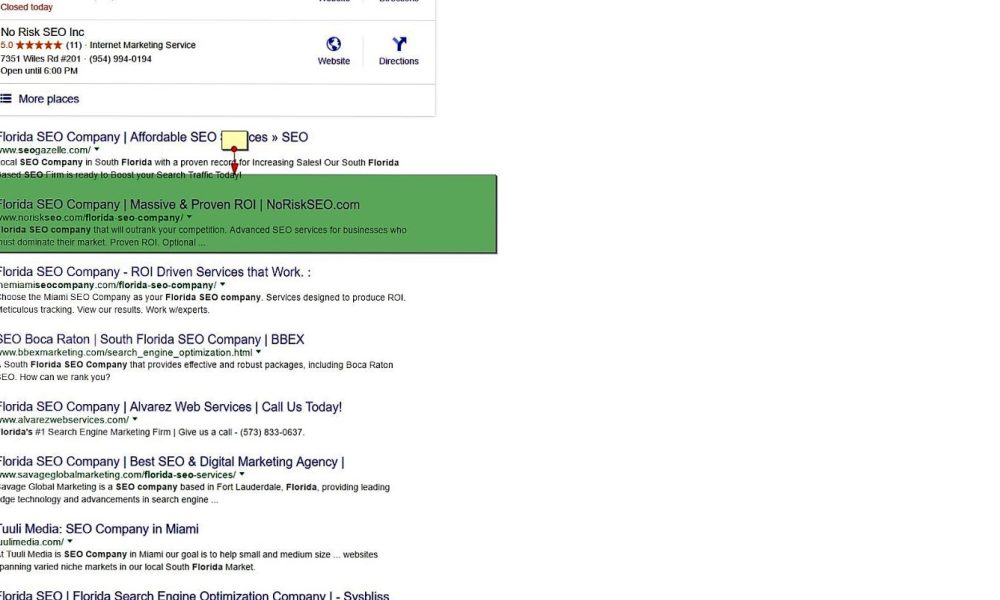This screenshot has height=600, width=1000.
Task: Click the Website globe icon for No Risk SEO
Action: click(x=333, y=44)
